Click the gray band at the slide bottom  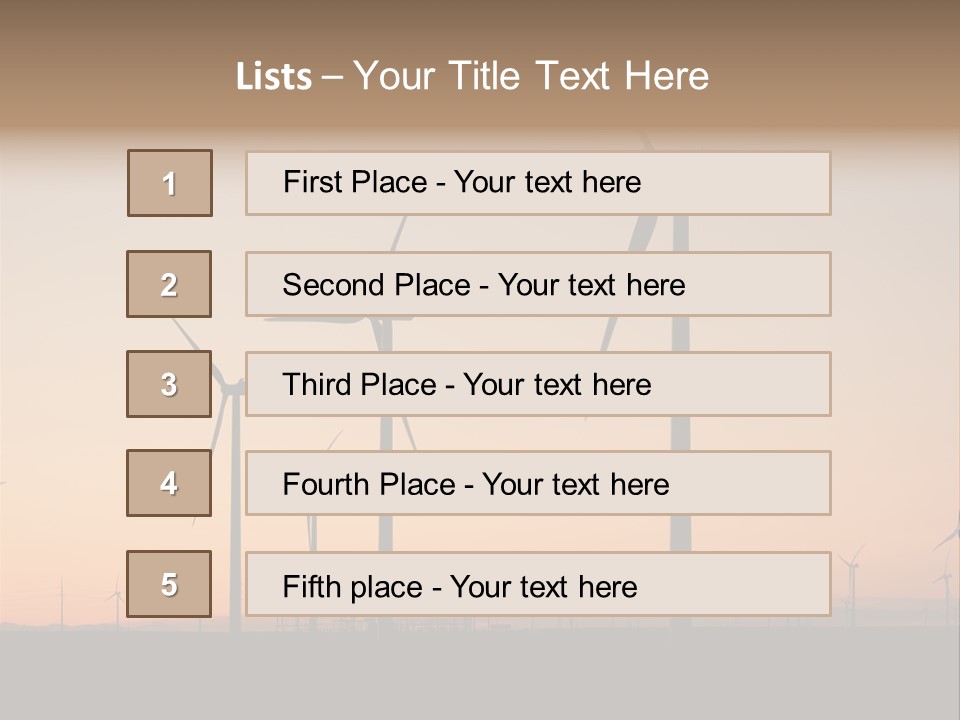click(x=480, y=675)
